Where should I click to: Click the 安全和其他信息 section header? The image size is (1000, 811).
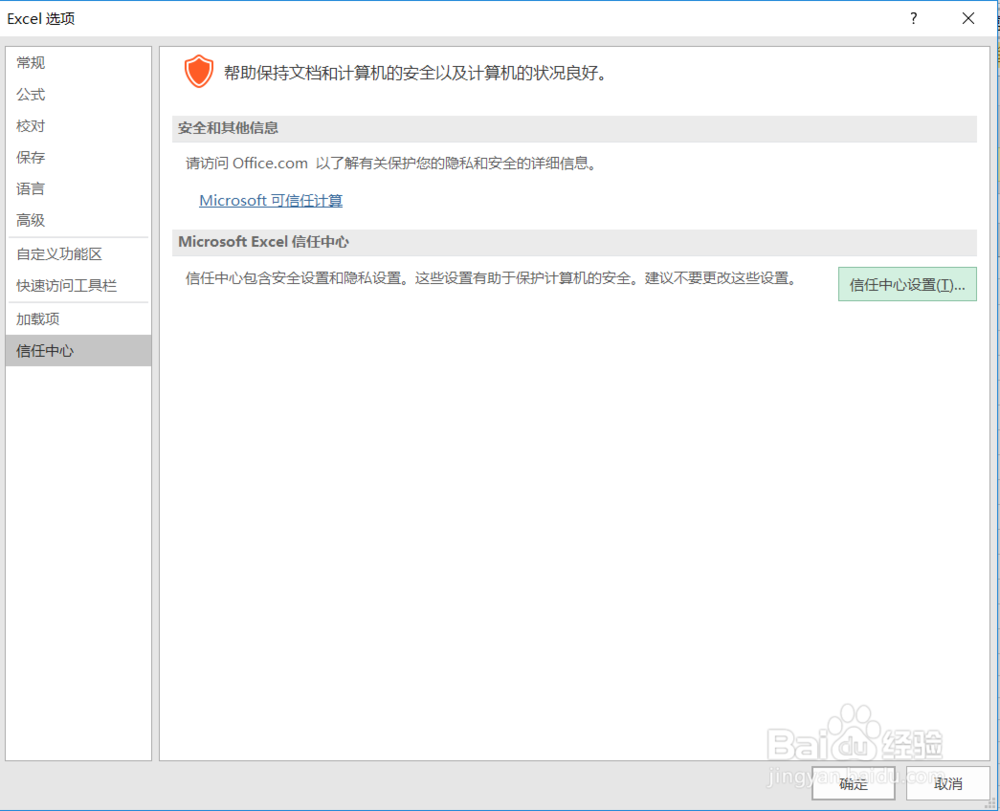click(574, 128)
